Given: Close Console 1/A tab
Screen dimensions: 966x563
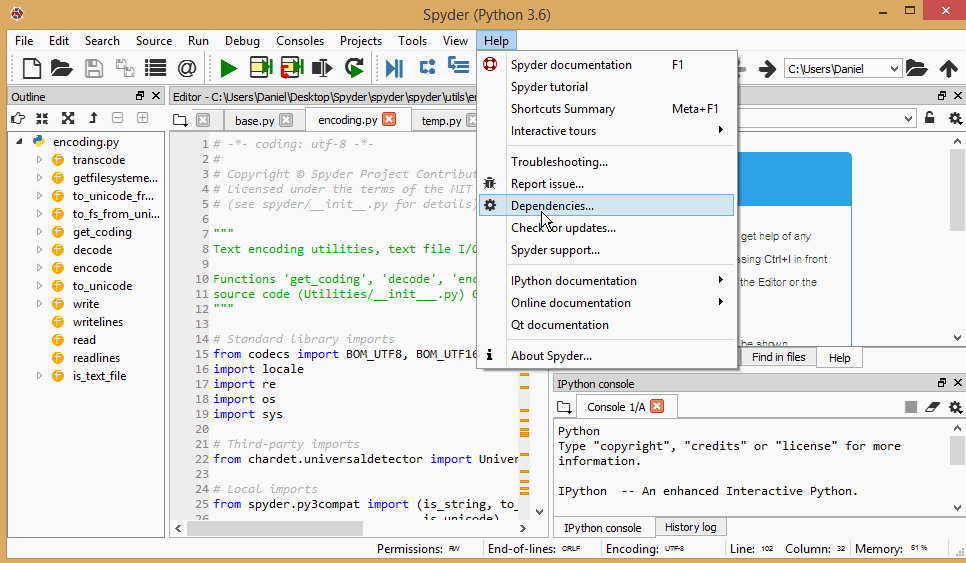Looking at the screenshot, I should pyautogui.click(x=657, y=407).
